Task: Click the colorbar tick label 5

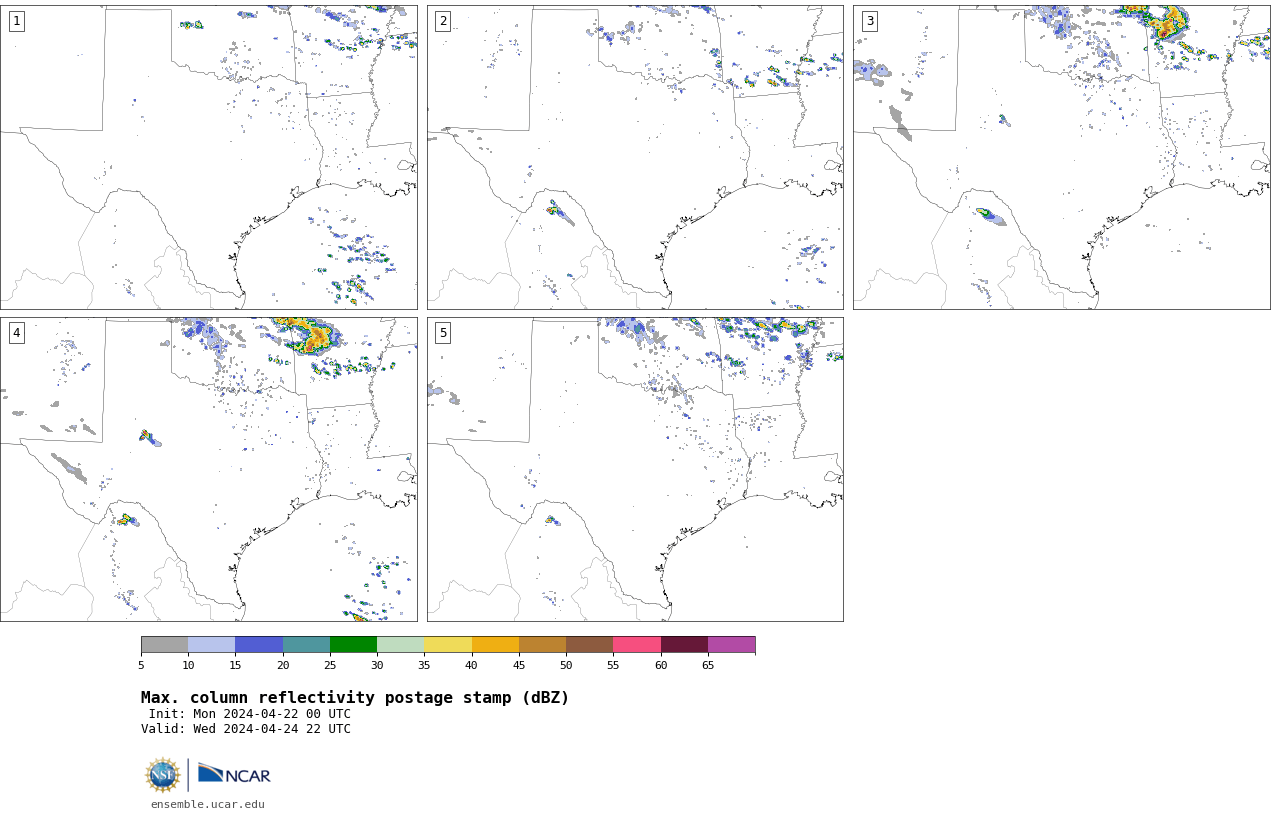Action: (x=141, y=665)
